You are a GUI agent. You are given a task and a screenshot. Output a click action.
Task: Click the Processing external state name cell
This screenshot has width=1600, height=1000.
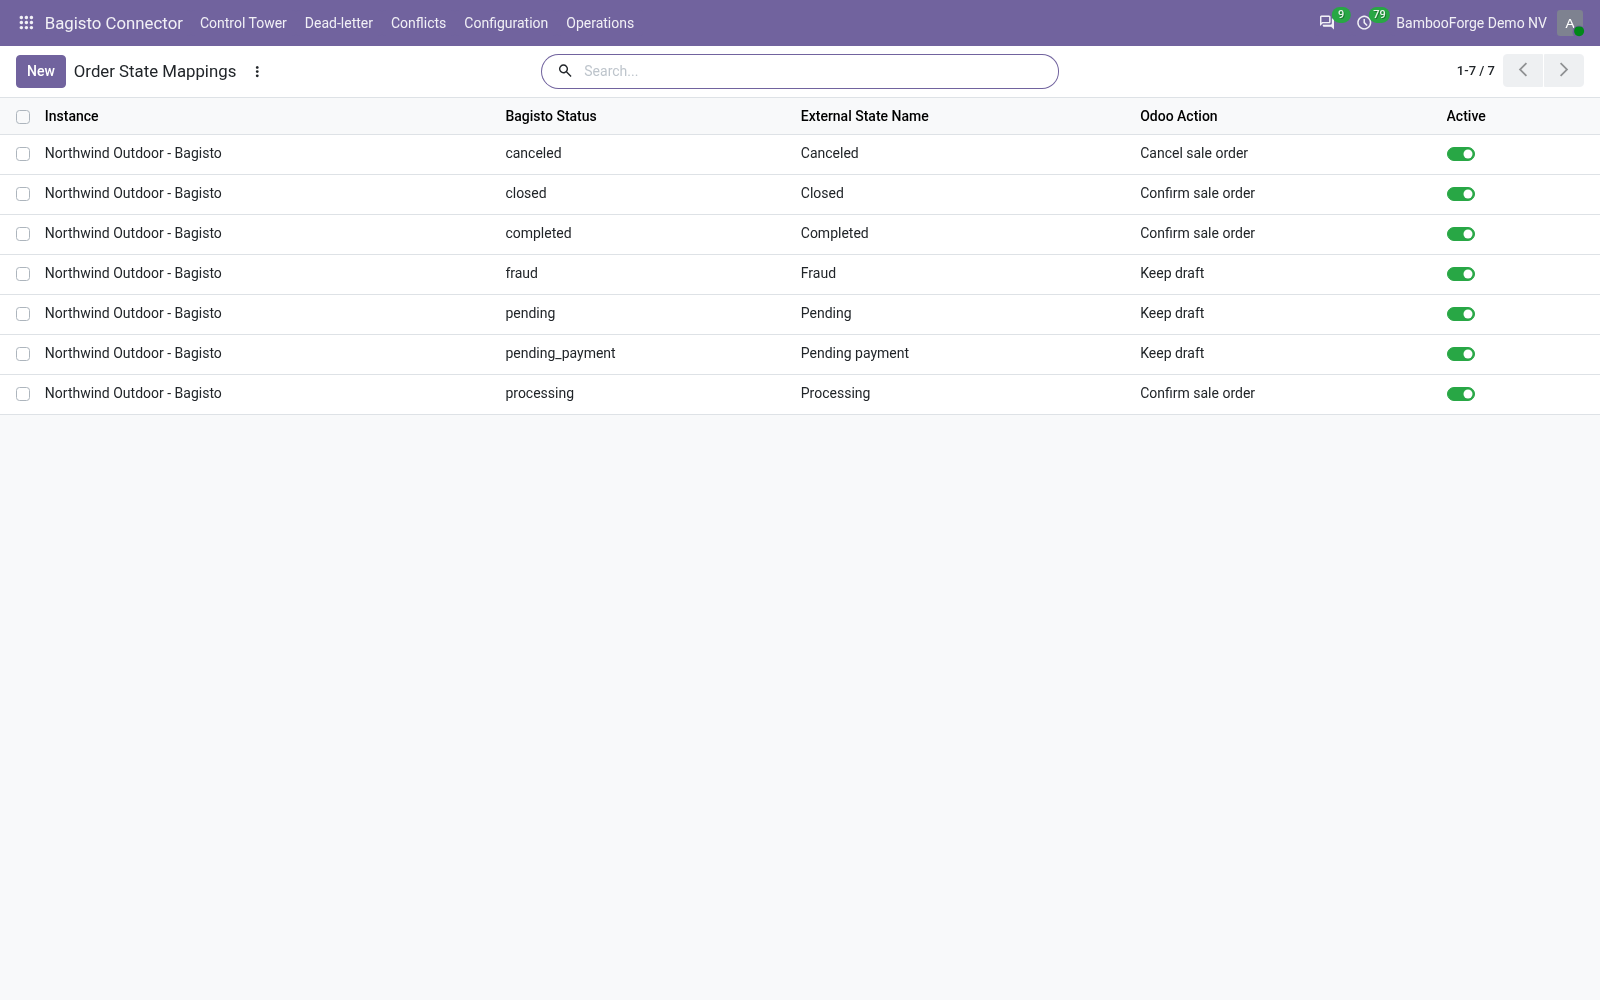tap(835, 394)
